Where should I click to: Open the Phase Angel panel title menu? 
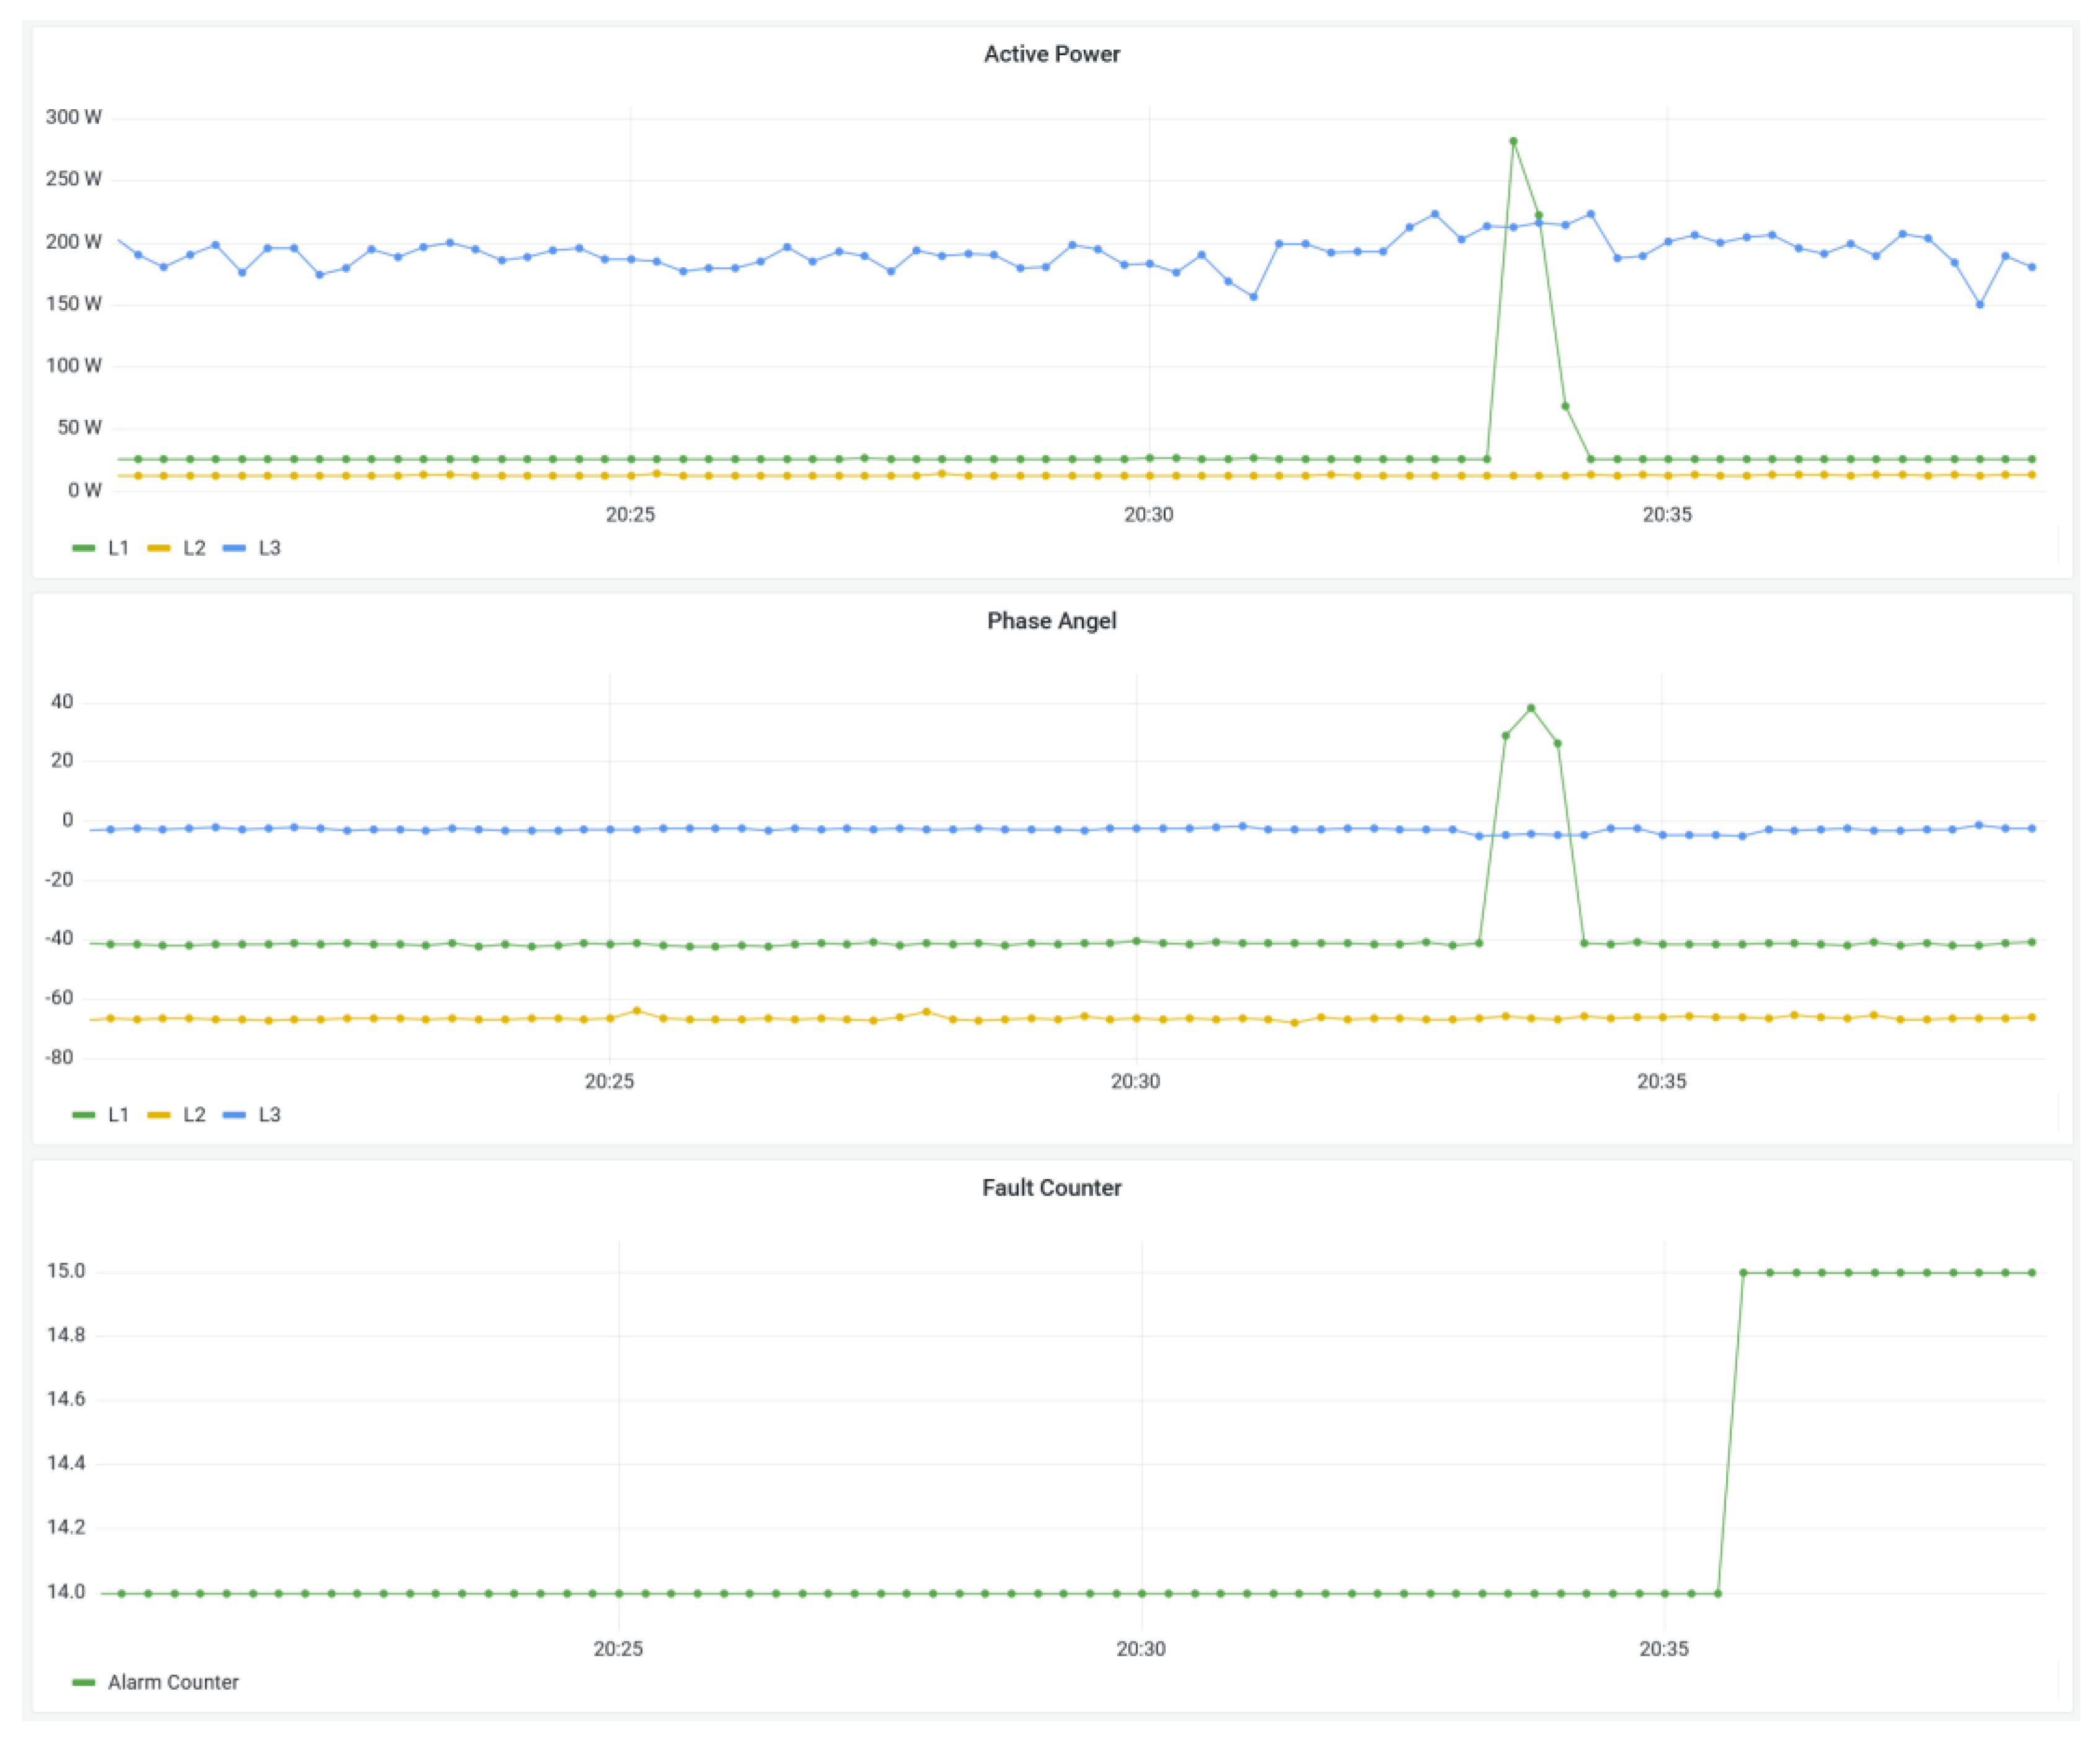[x=1051, y=621]
